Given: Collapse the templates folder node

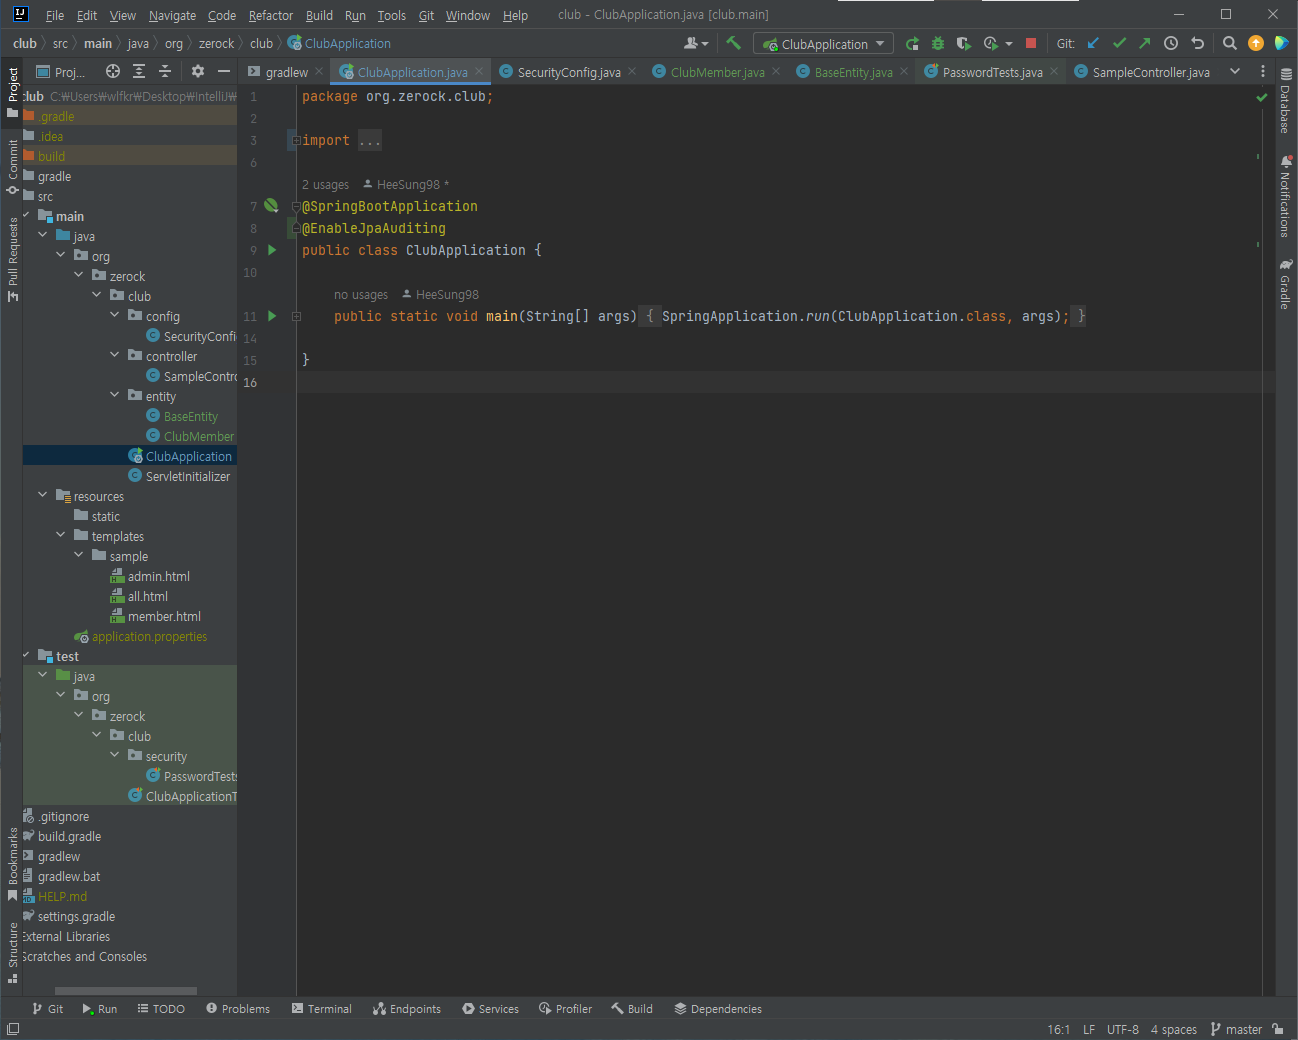Looking at the screenshot, I should (x=61, y=535).
